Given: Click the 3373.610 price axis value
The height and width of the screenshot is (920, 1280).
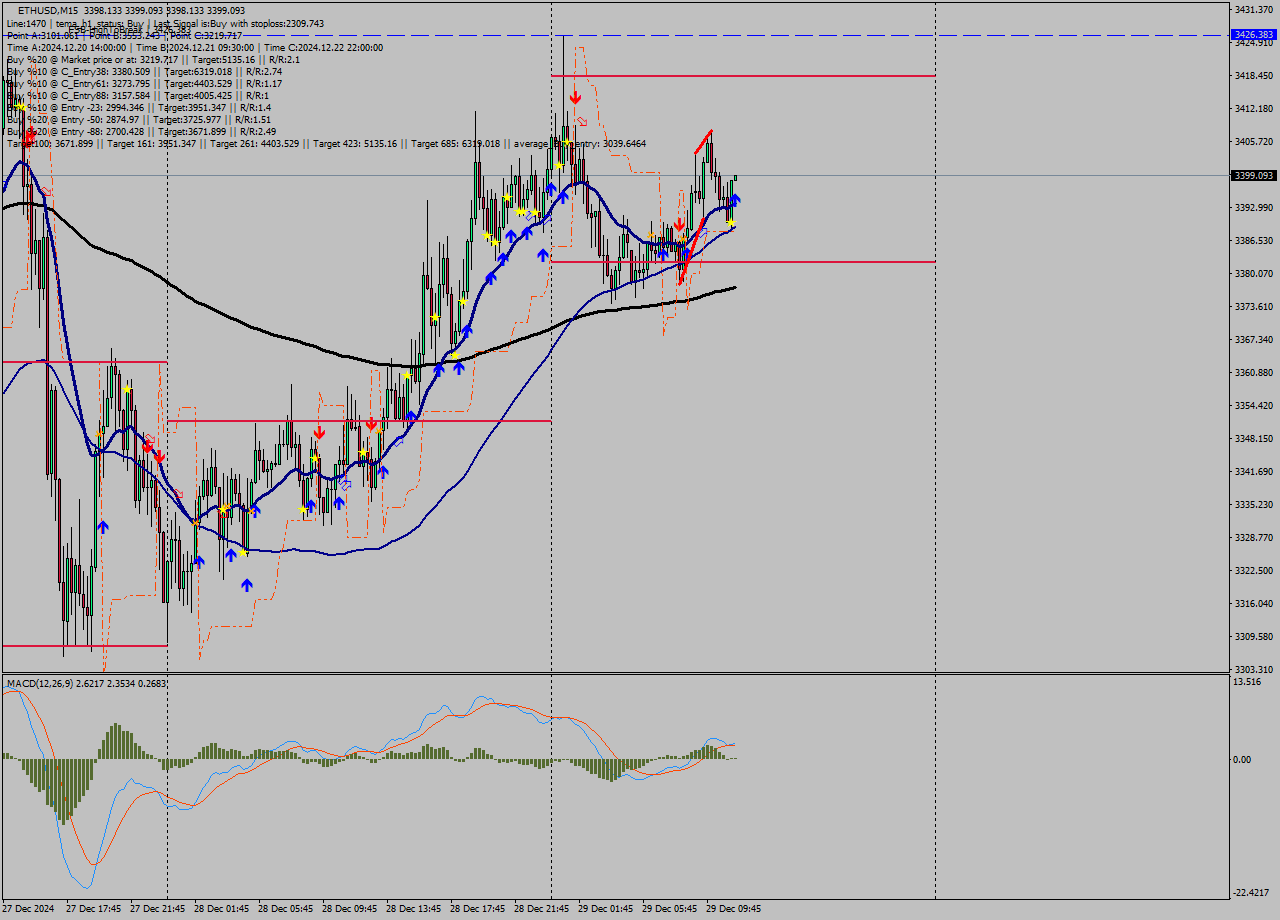Looking at the screenshot, I should [x=1253, y=306].
